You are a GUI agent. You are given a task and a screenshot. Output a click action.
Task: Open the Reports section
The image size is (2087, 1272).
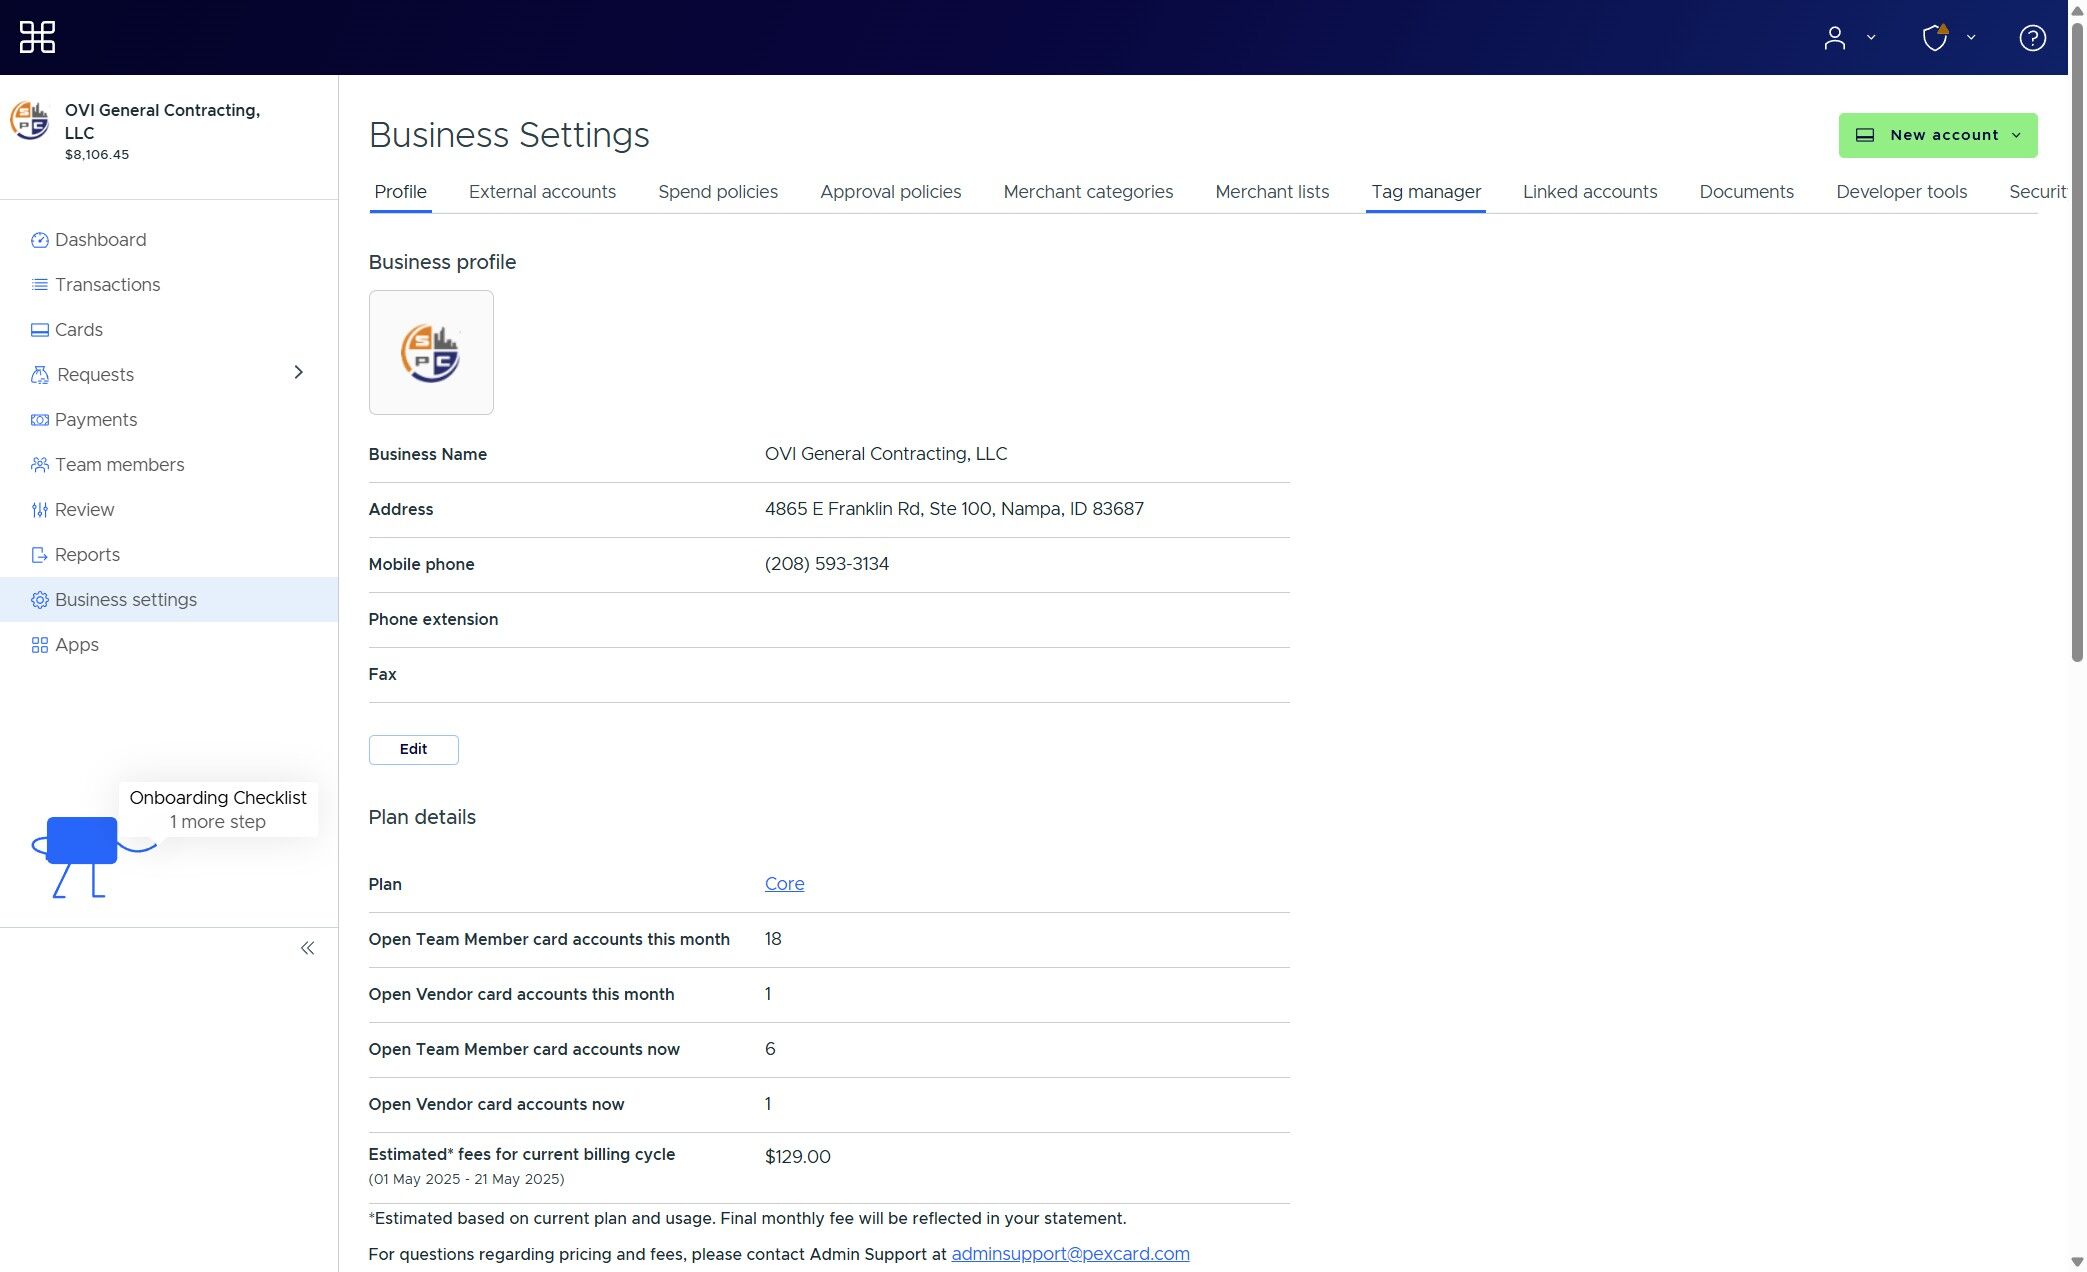[x=88, y=554]
